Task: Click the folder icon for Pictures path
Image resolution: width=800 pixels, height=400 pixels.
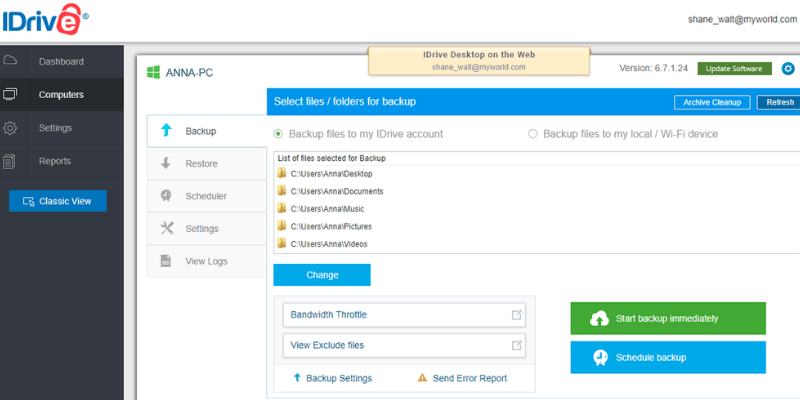Action: [x=282, y=226]
